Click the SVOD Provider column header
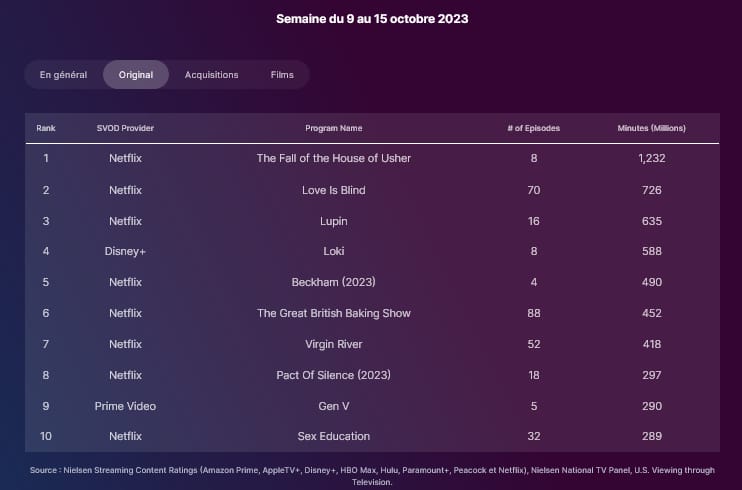The height and width of the screenshot is (490, 742). pyautogui.click(x=125, y=128)
